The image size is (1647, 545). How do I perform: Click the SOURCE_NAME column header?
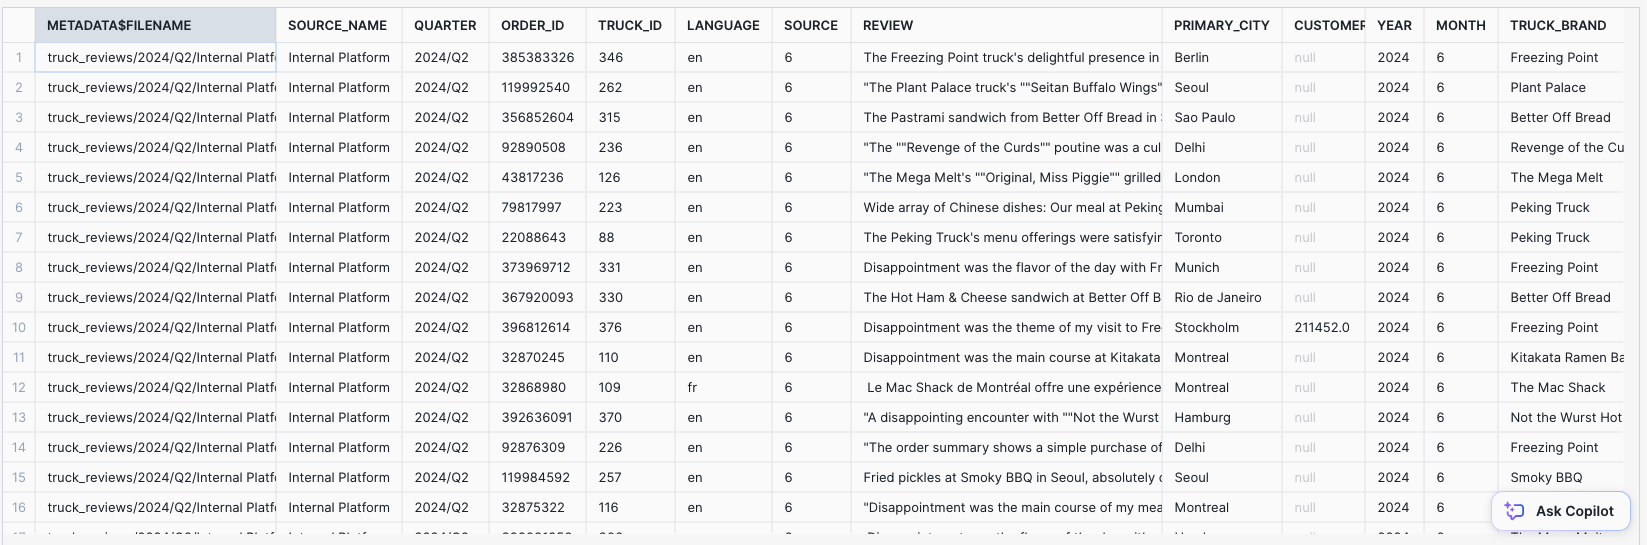tap(337, 25)
